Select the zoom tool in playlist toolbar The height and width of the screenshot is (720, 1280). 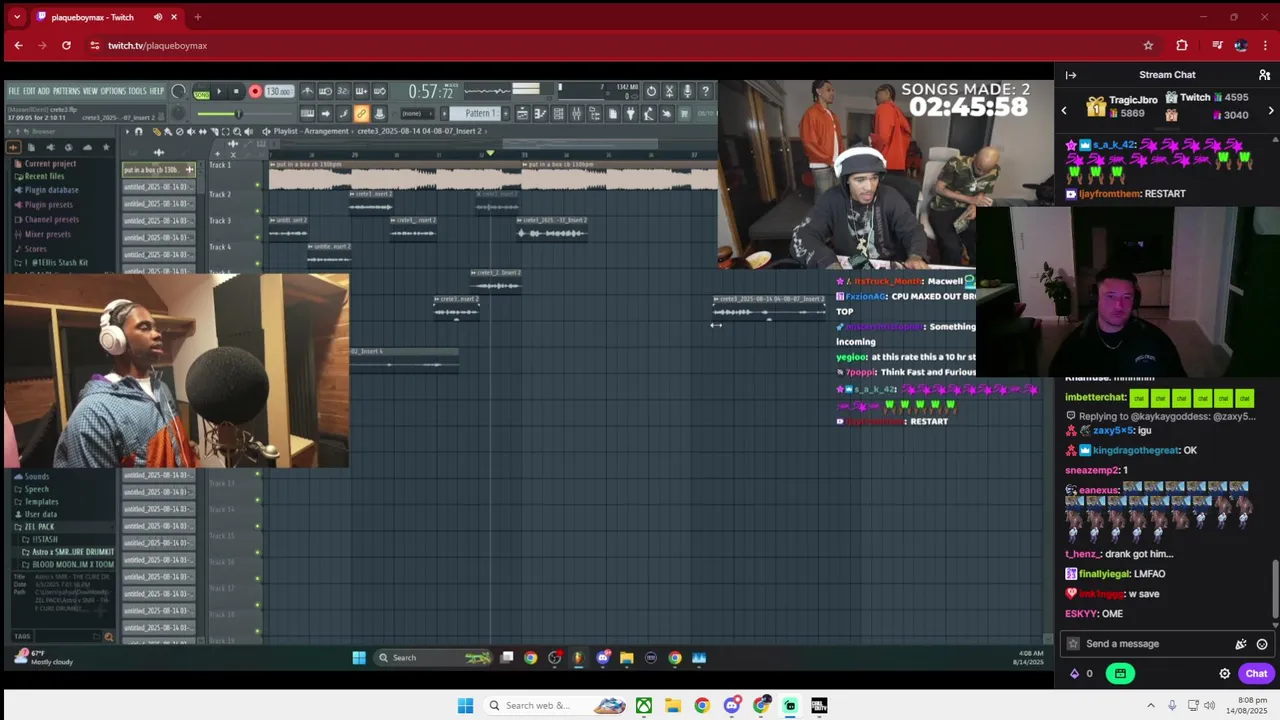tap(237, 132)
